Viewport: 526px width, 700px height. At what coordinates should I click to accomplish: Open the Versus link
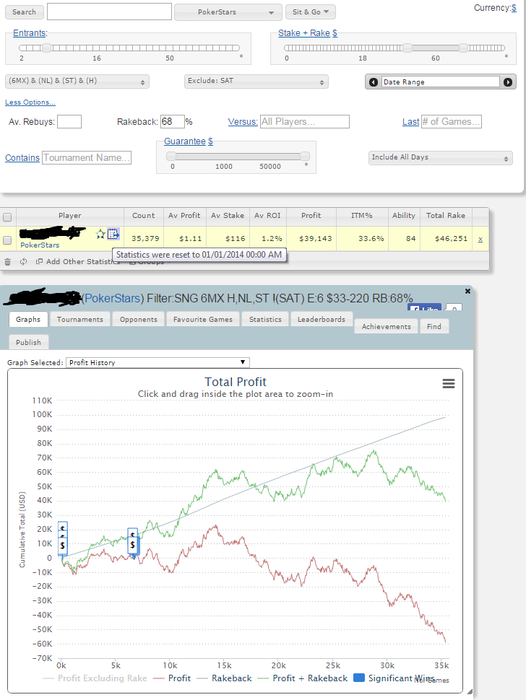point(242,122)
